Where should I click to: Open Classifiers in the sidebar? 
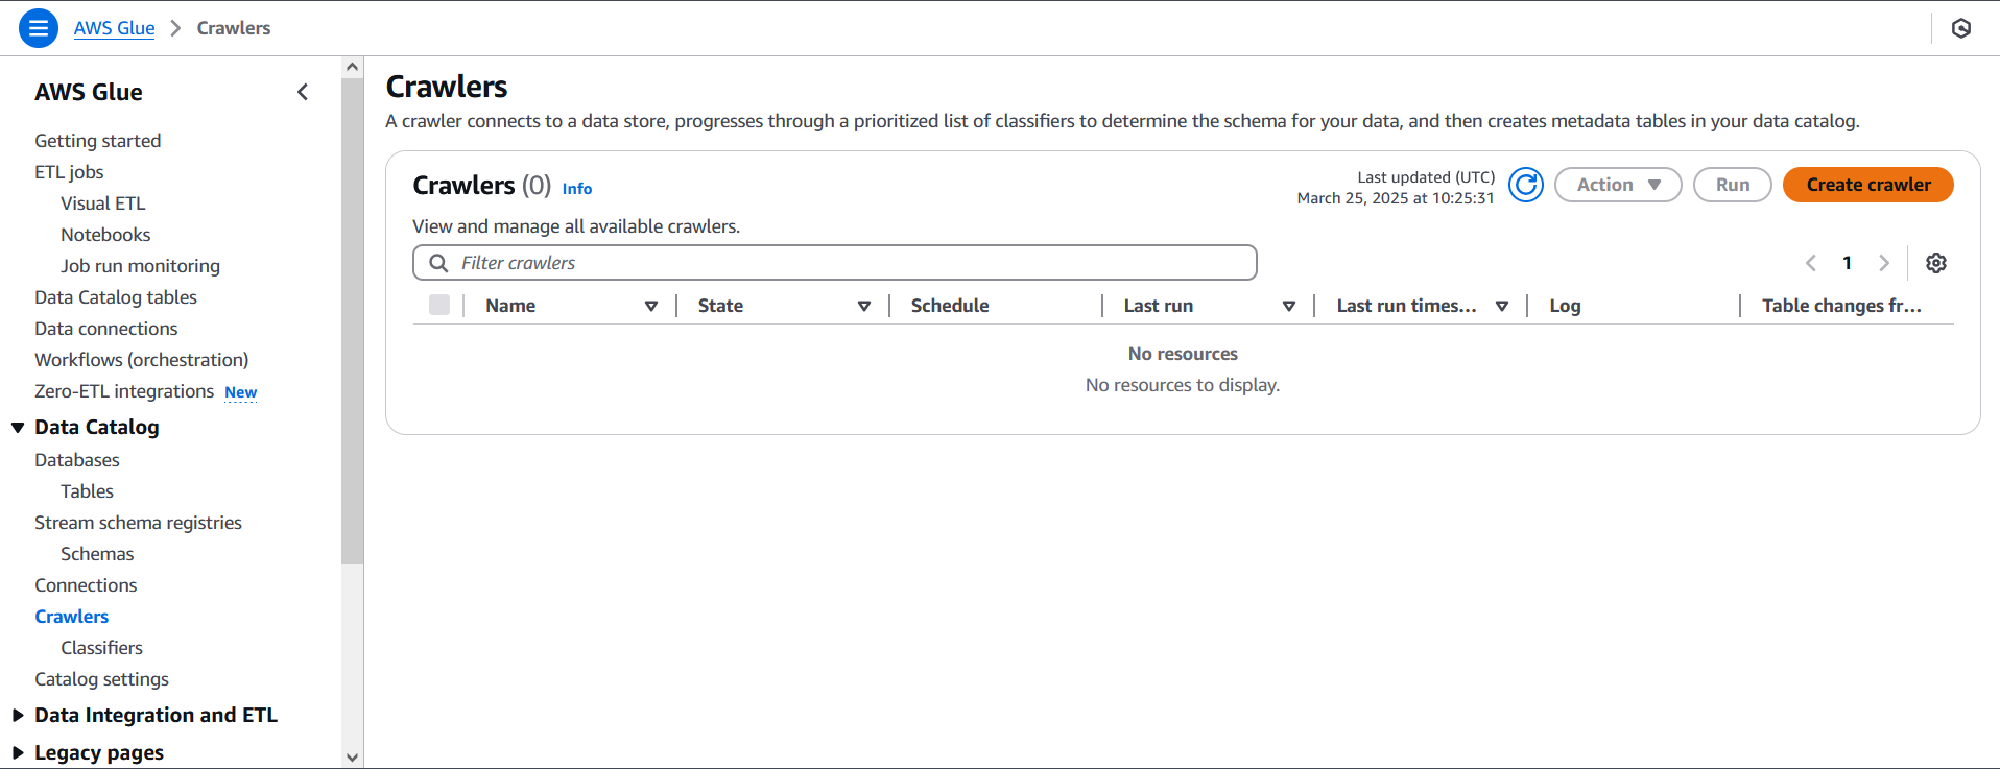[x=102, y=648]
